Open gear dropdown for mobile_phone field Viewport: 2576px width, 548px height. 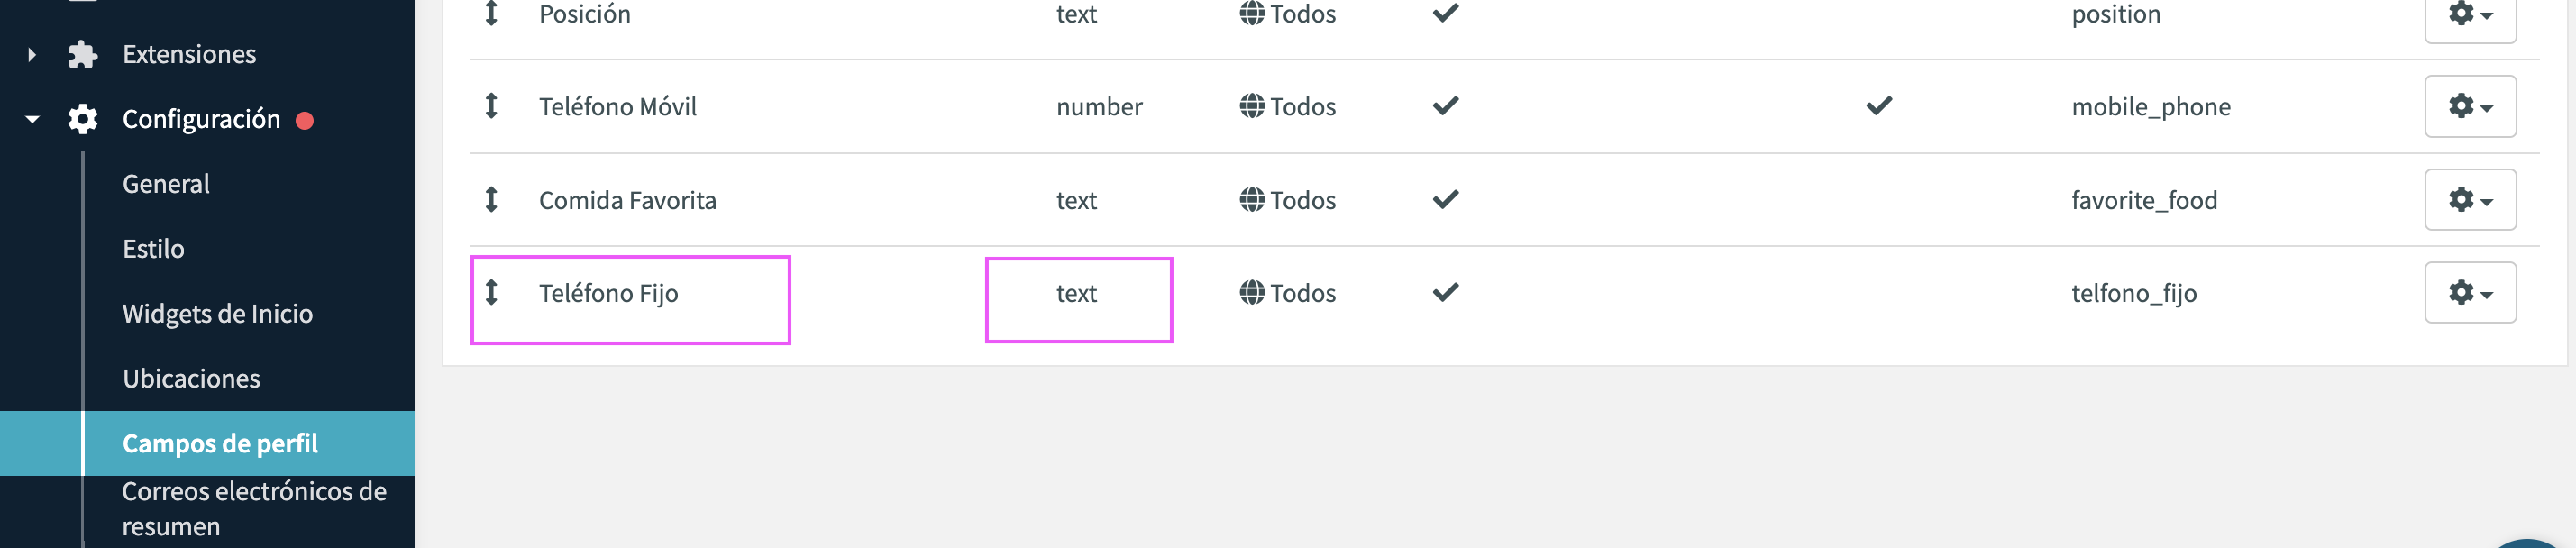pyautogui.click(x=2470, y=106)
